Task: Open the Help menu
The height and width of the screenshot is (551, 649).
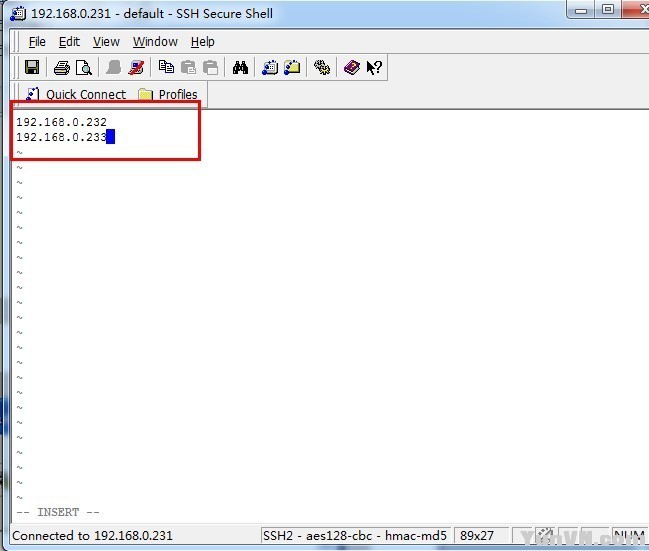Action: 203,42
